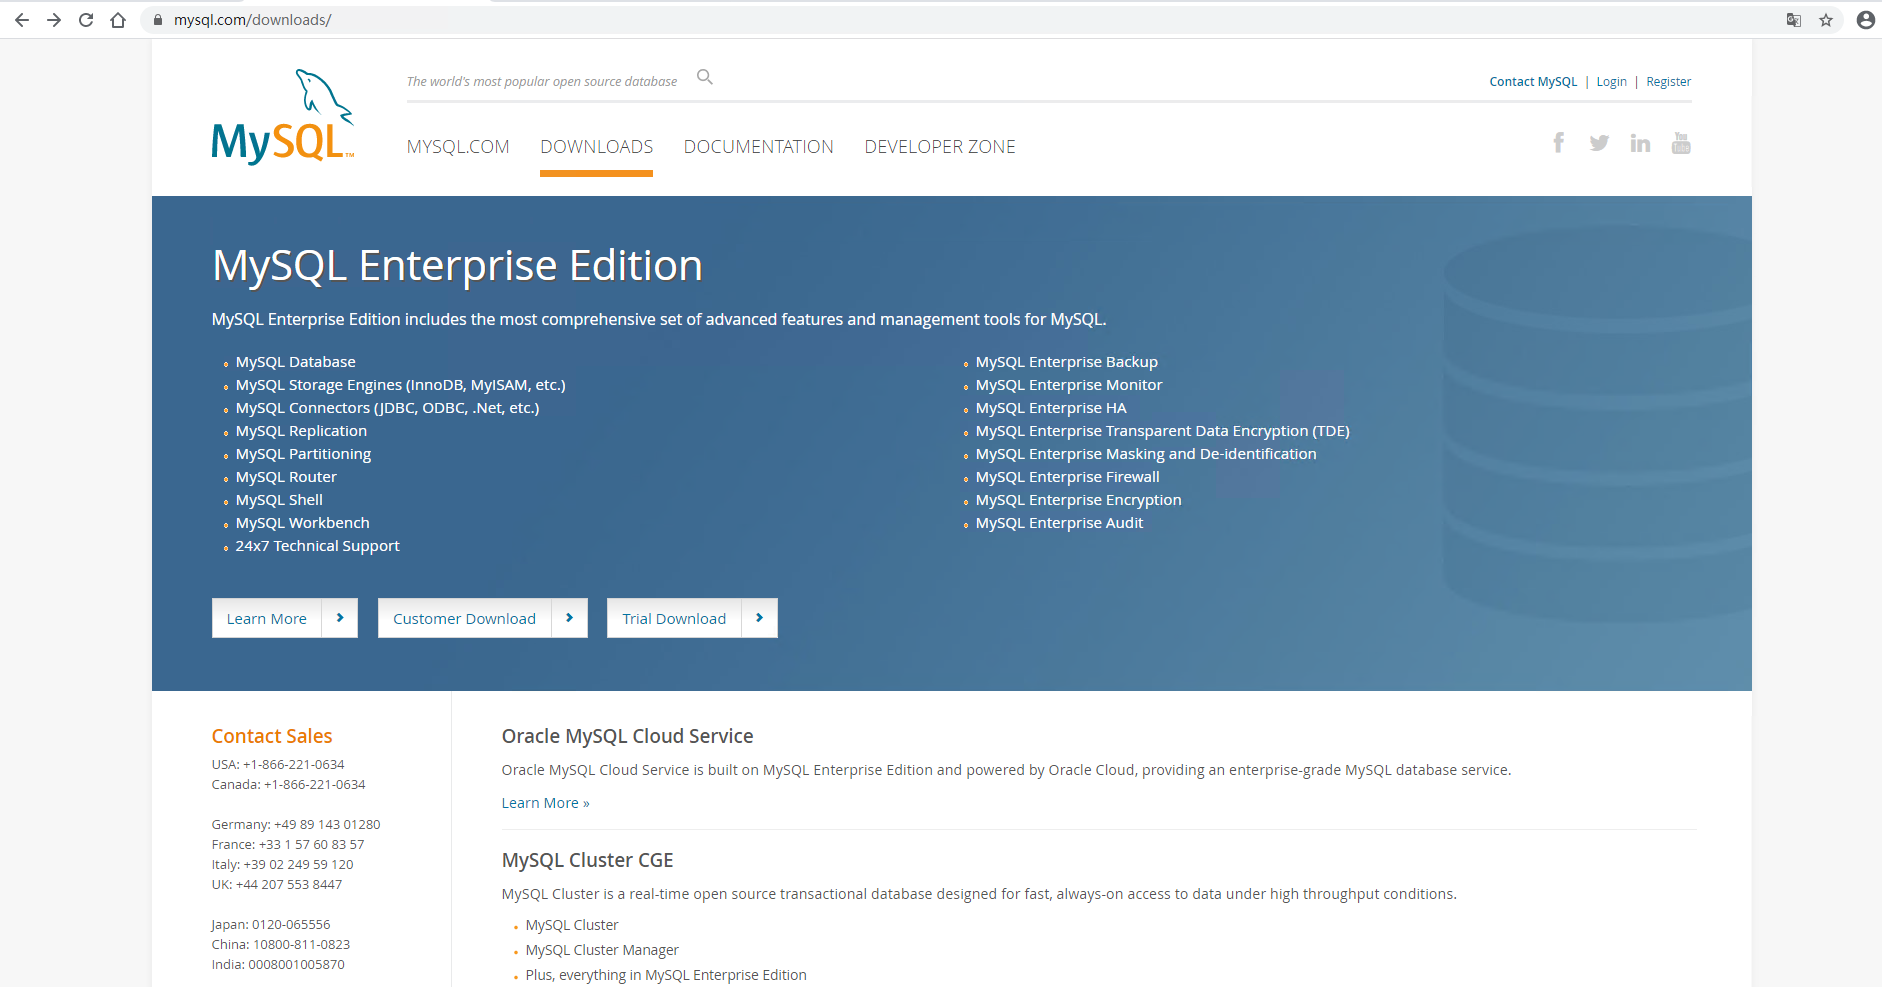Click the India phone number line
Screen dimensions: 1882x987
(278, 965)
